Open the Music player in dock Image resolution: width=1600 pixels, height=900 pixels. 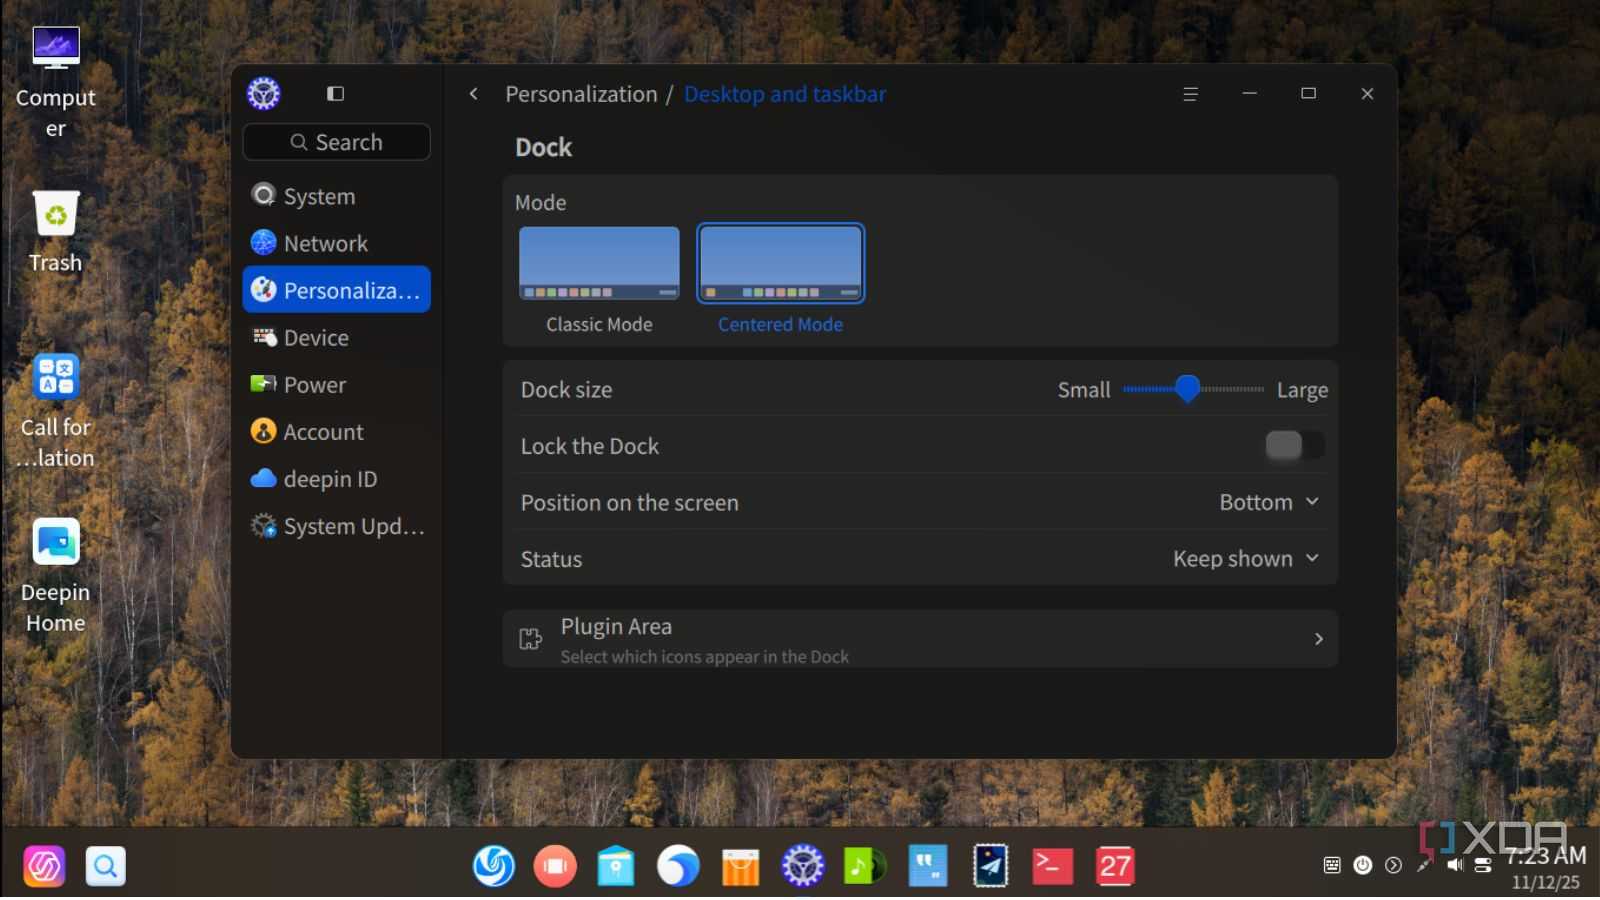click(x=865, y=866)
